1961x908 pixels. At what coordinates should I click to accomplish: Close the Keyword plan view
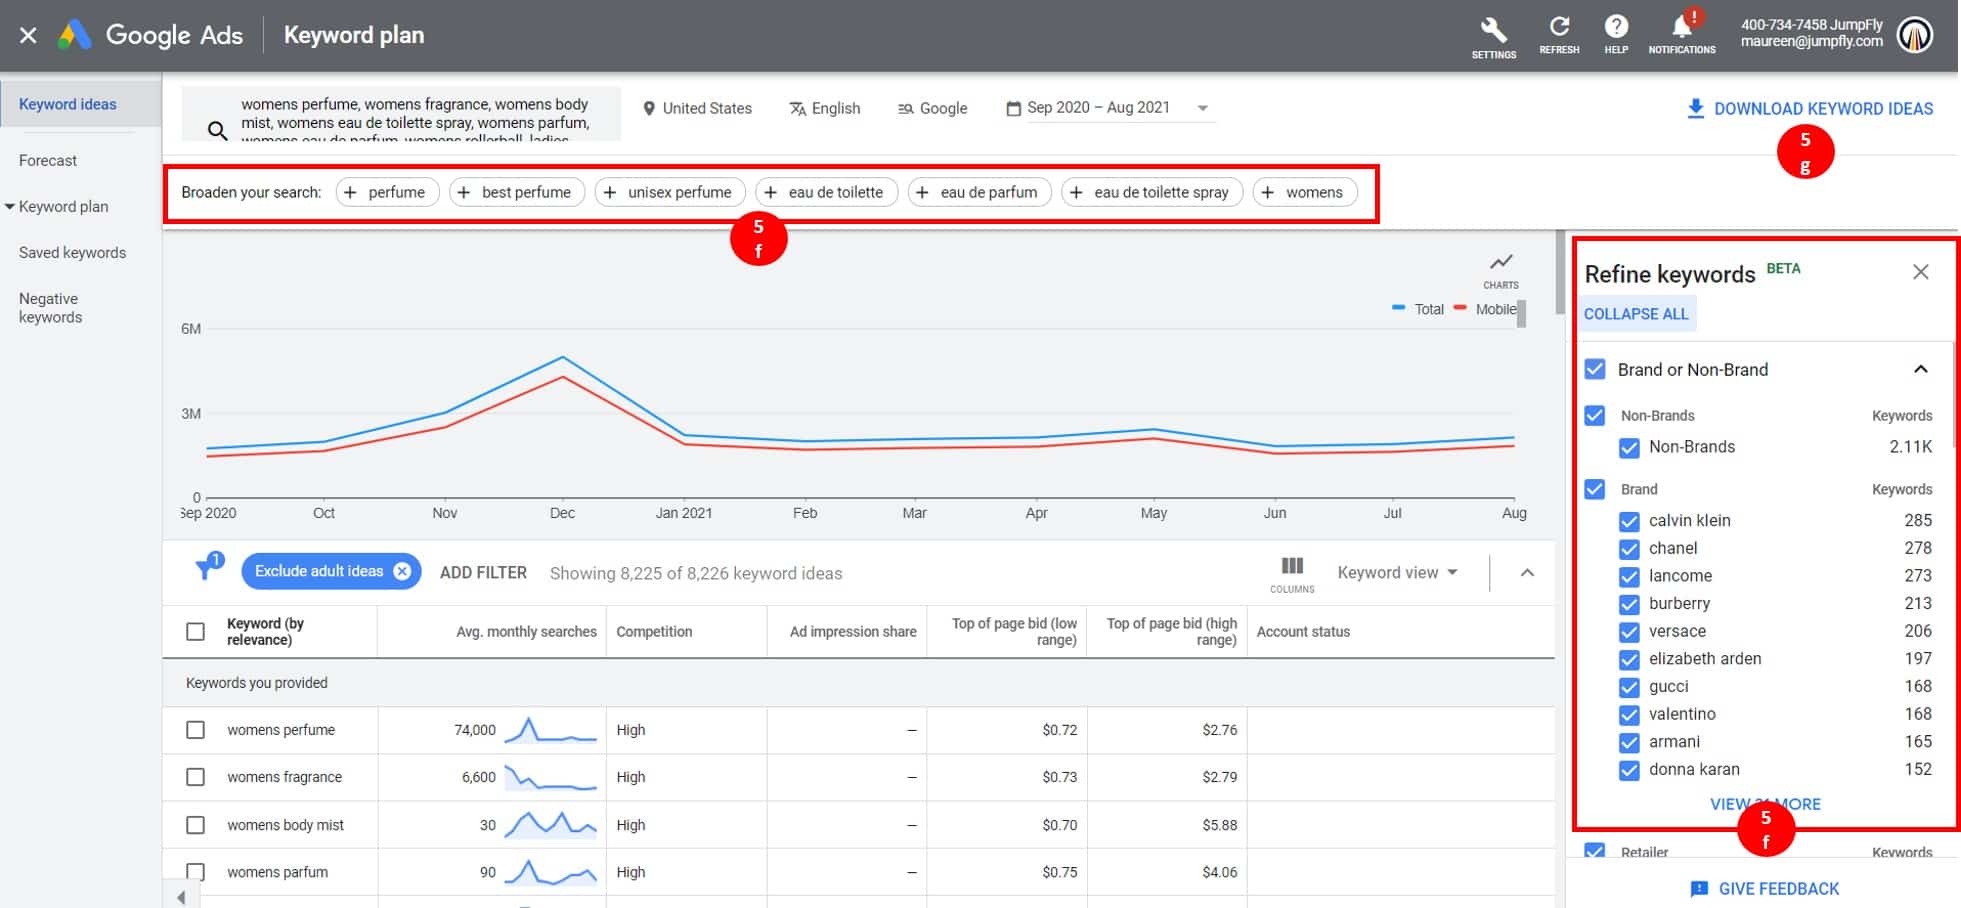[x=28, y=35]
